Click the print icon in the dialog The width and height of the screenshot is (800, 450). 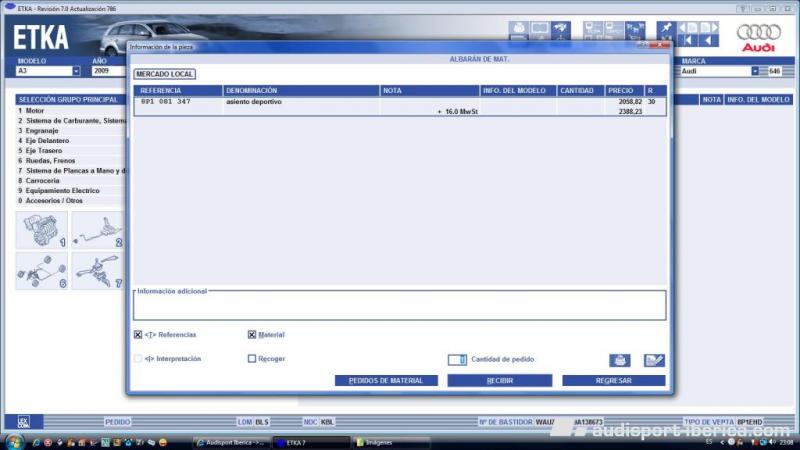[x=619, y=360]
